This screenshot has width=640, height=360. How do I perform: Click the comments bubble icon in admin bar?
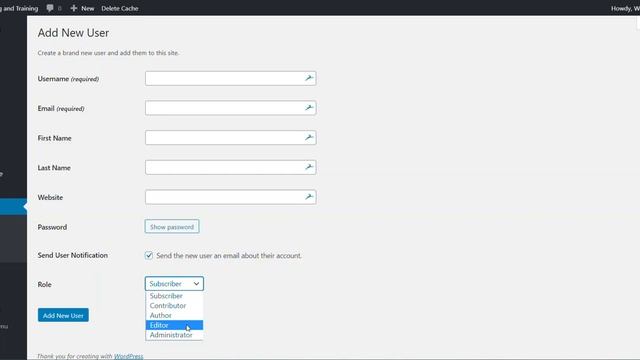click(50, 8)
